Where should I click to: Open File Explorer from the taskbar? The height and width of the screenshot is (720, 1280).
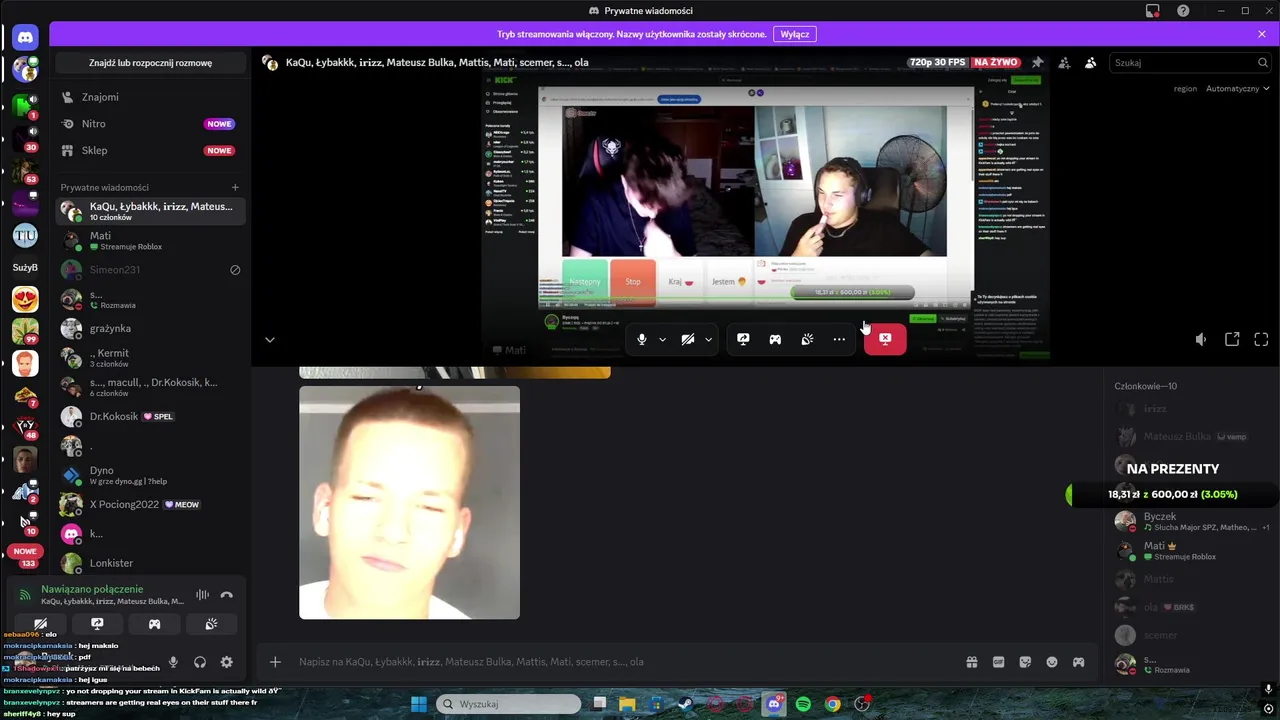coord(627,704)
